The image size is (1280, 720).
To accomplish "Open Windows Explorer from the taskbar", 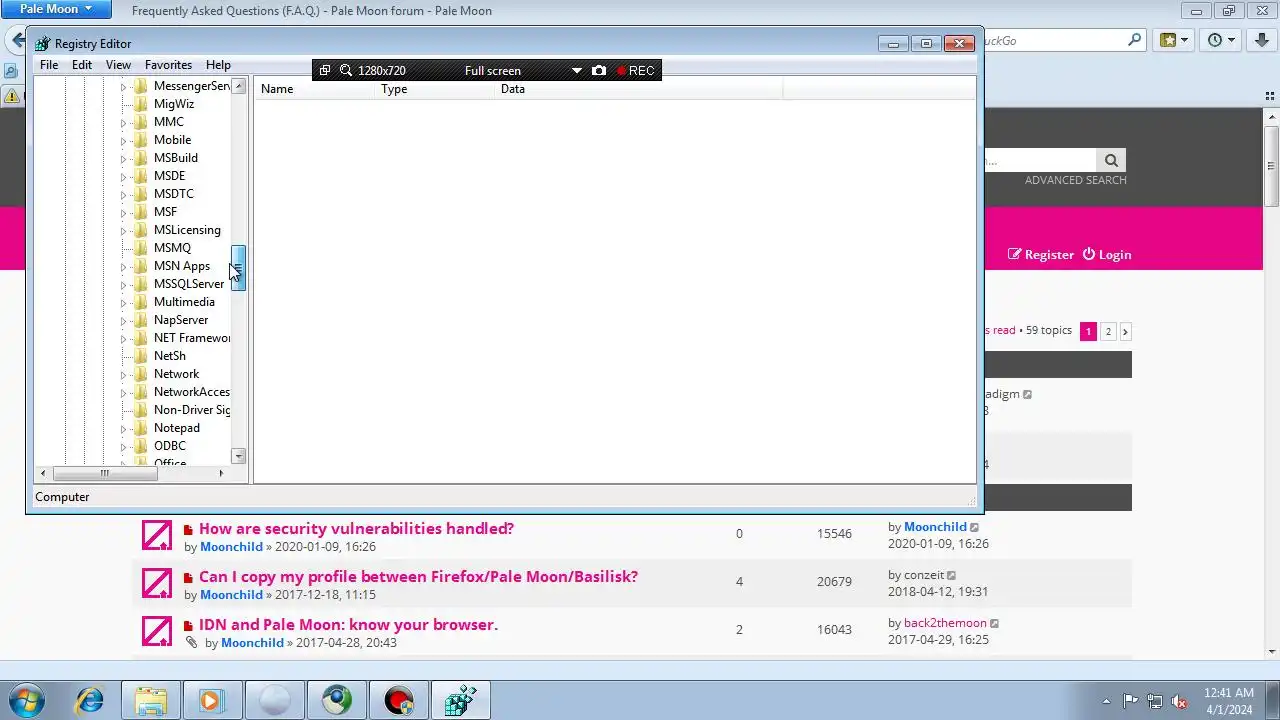I will pyautogui.click(x=151, y=700).
